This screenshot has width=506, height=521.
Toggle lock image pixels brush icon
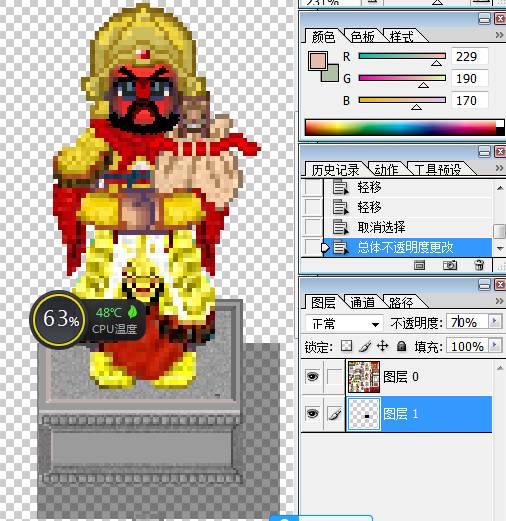pos(365,346)
